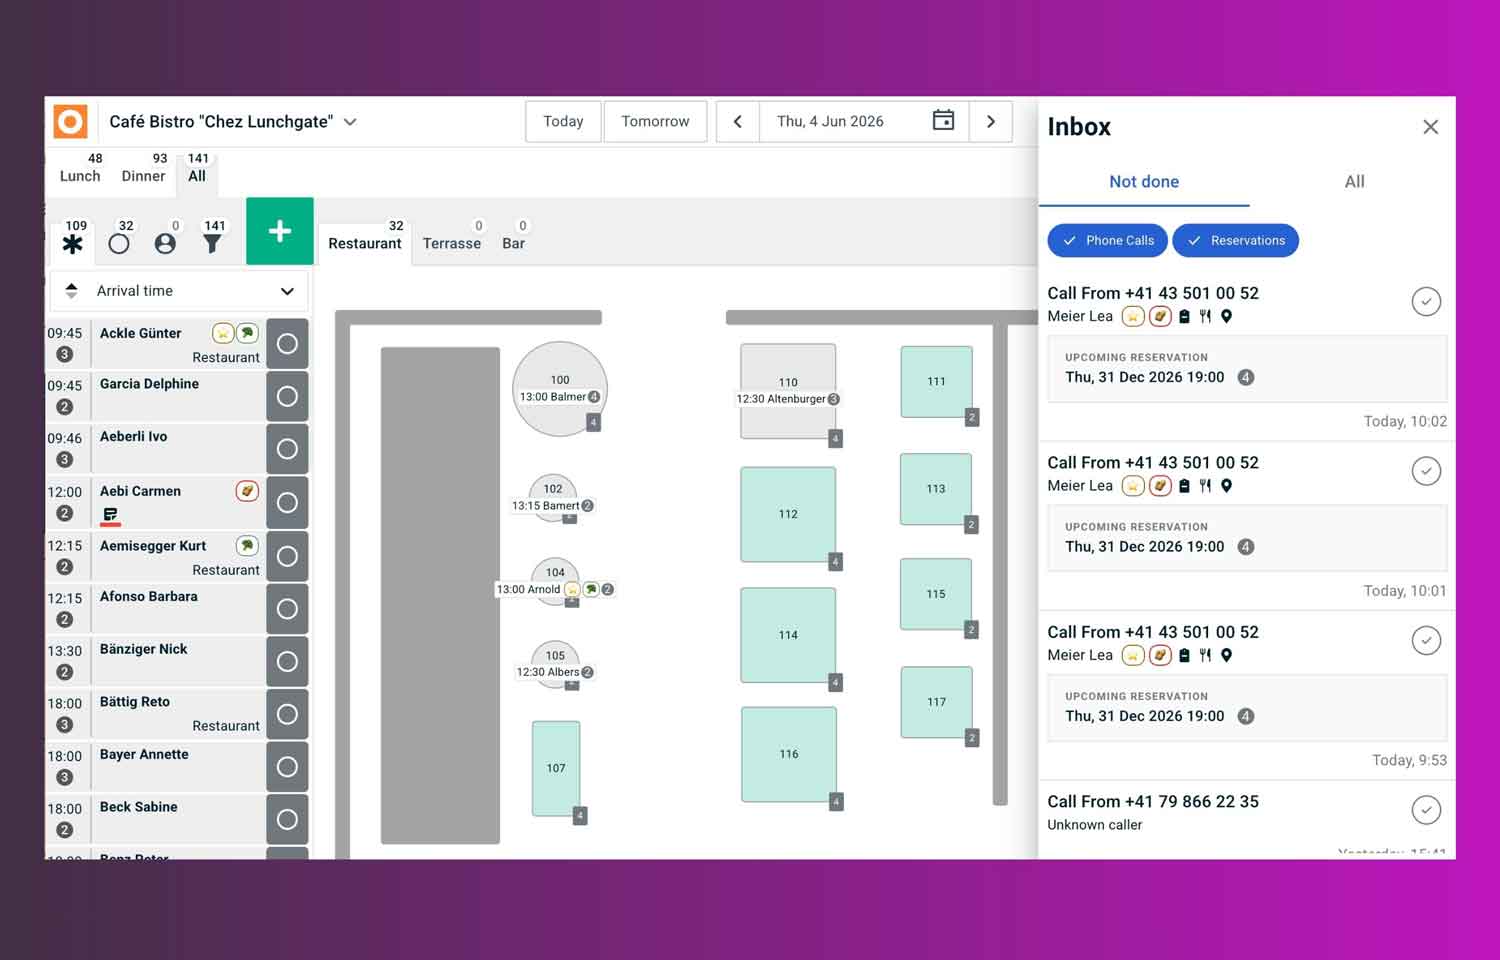
Task: Select table 112 on the floor plan
Action: (788, 514)
